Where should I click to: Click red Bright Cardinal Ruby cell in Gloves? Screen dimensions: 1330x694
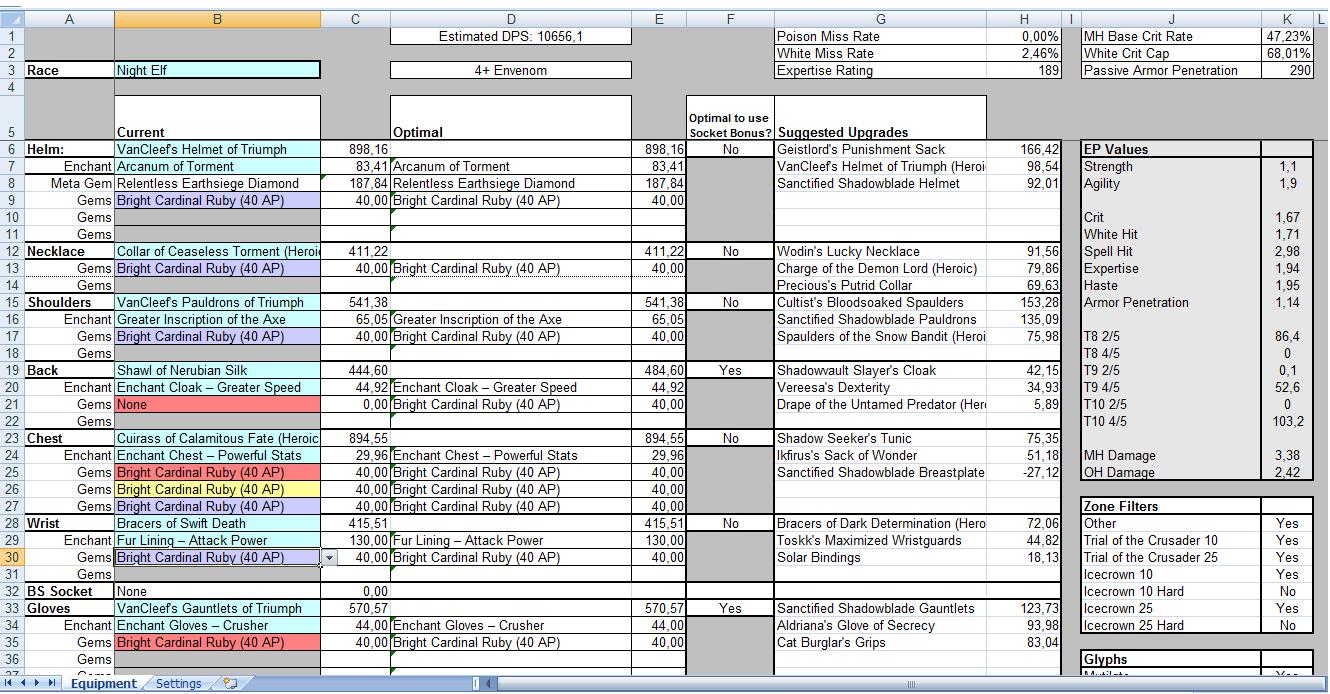pyautogui.click(x=218, y=642)
